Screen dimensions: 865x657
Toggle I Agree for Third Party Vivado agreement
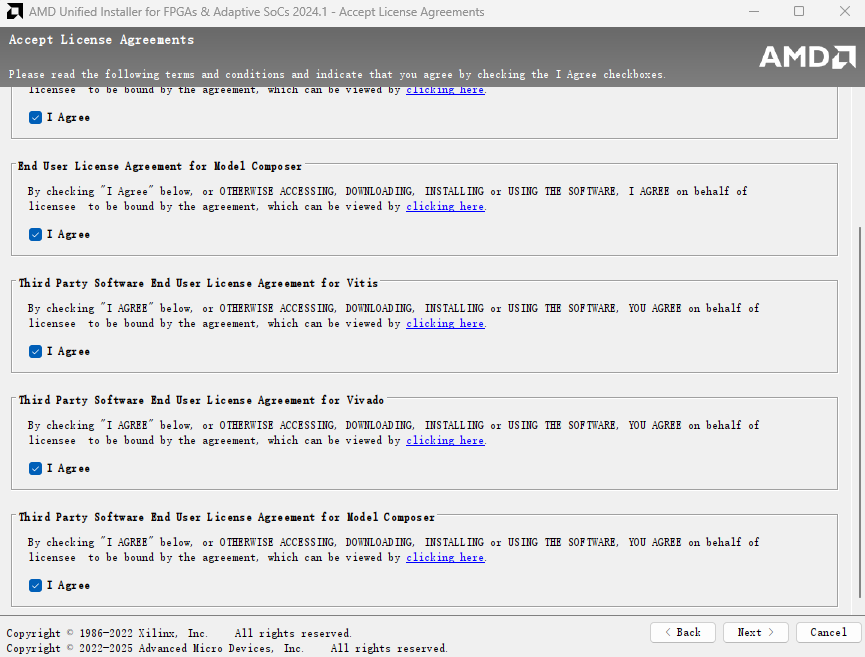(x=36, y=468)
